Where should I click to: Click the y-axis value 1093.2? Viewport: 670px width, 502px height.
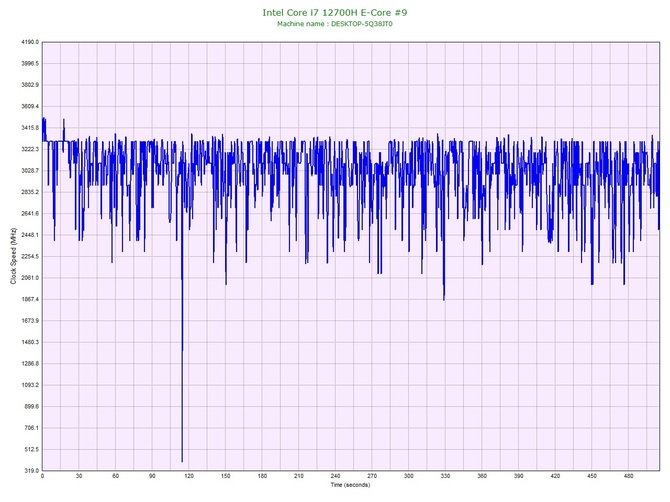[30, 385]
